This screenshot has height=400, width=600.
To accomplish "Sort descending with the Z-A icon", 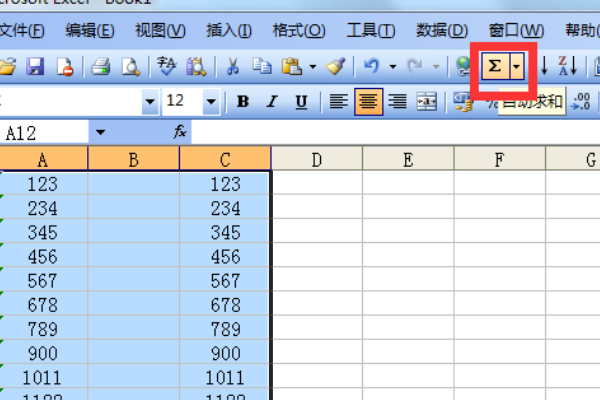I will tap(567, 67).
